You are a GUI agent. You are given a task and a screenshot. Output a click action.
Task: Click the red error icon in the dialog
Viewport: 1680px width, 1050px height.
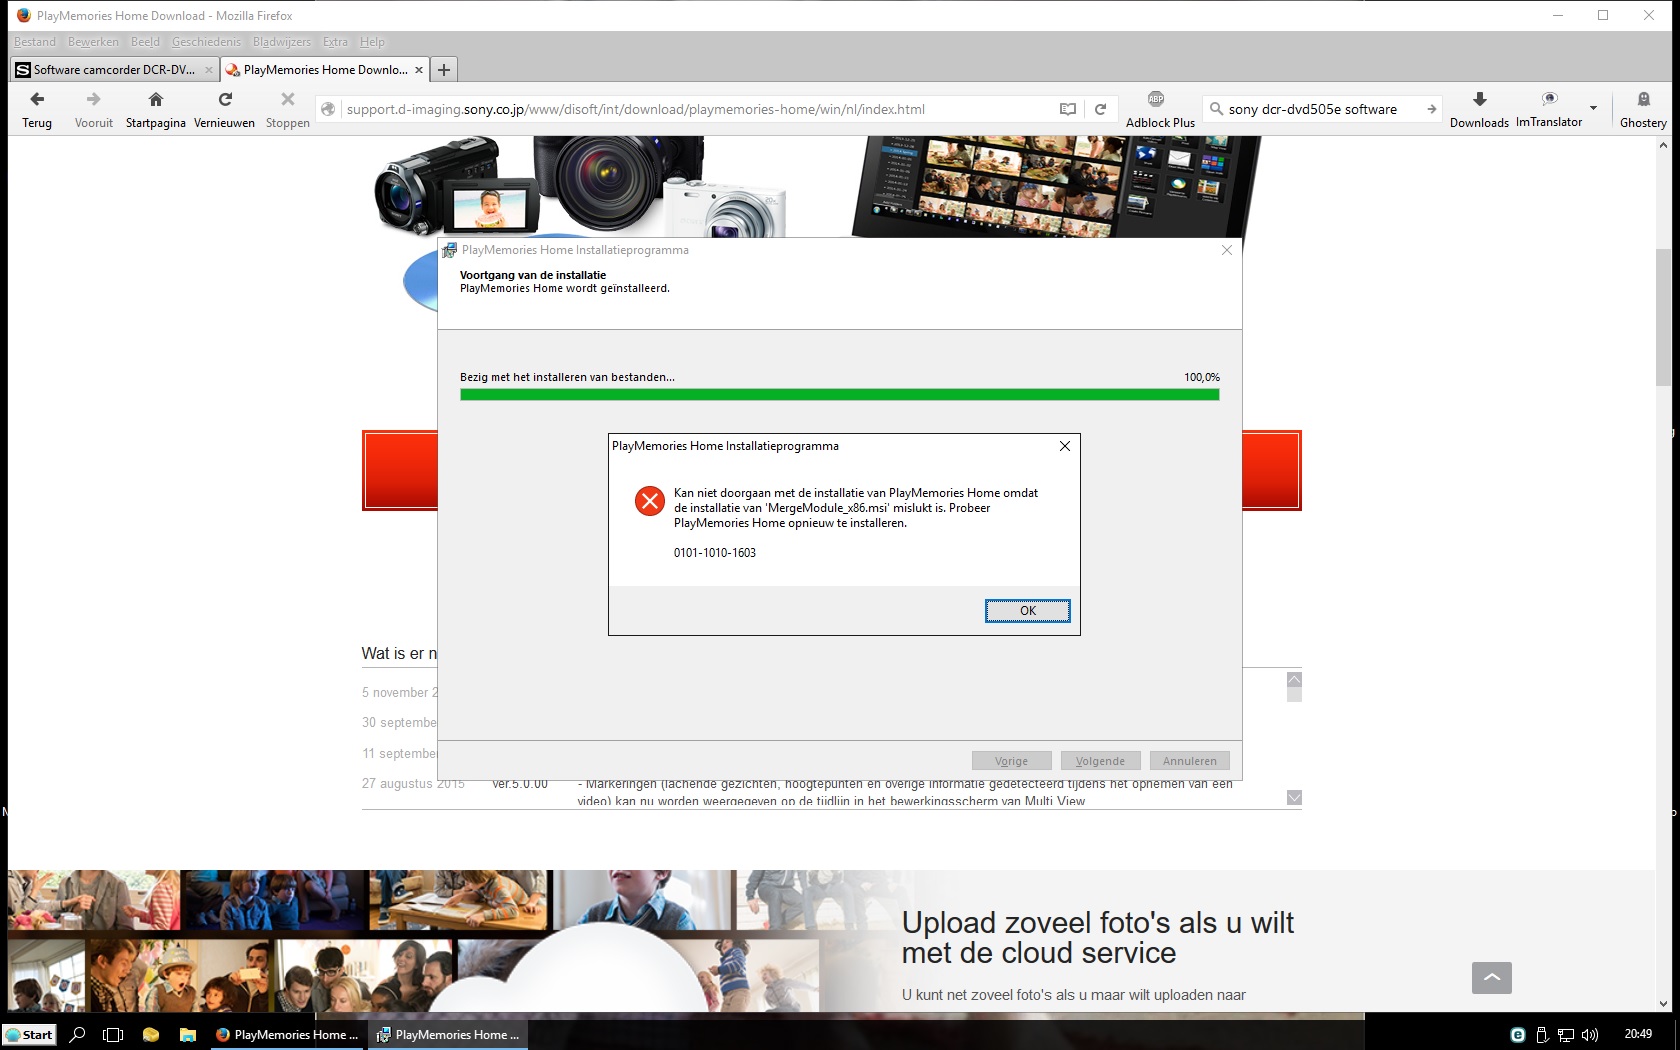point(650,500)
